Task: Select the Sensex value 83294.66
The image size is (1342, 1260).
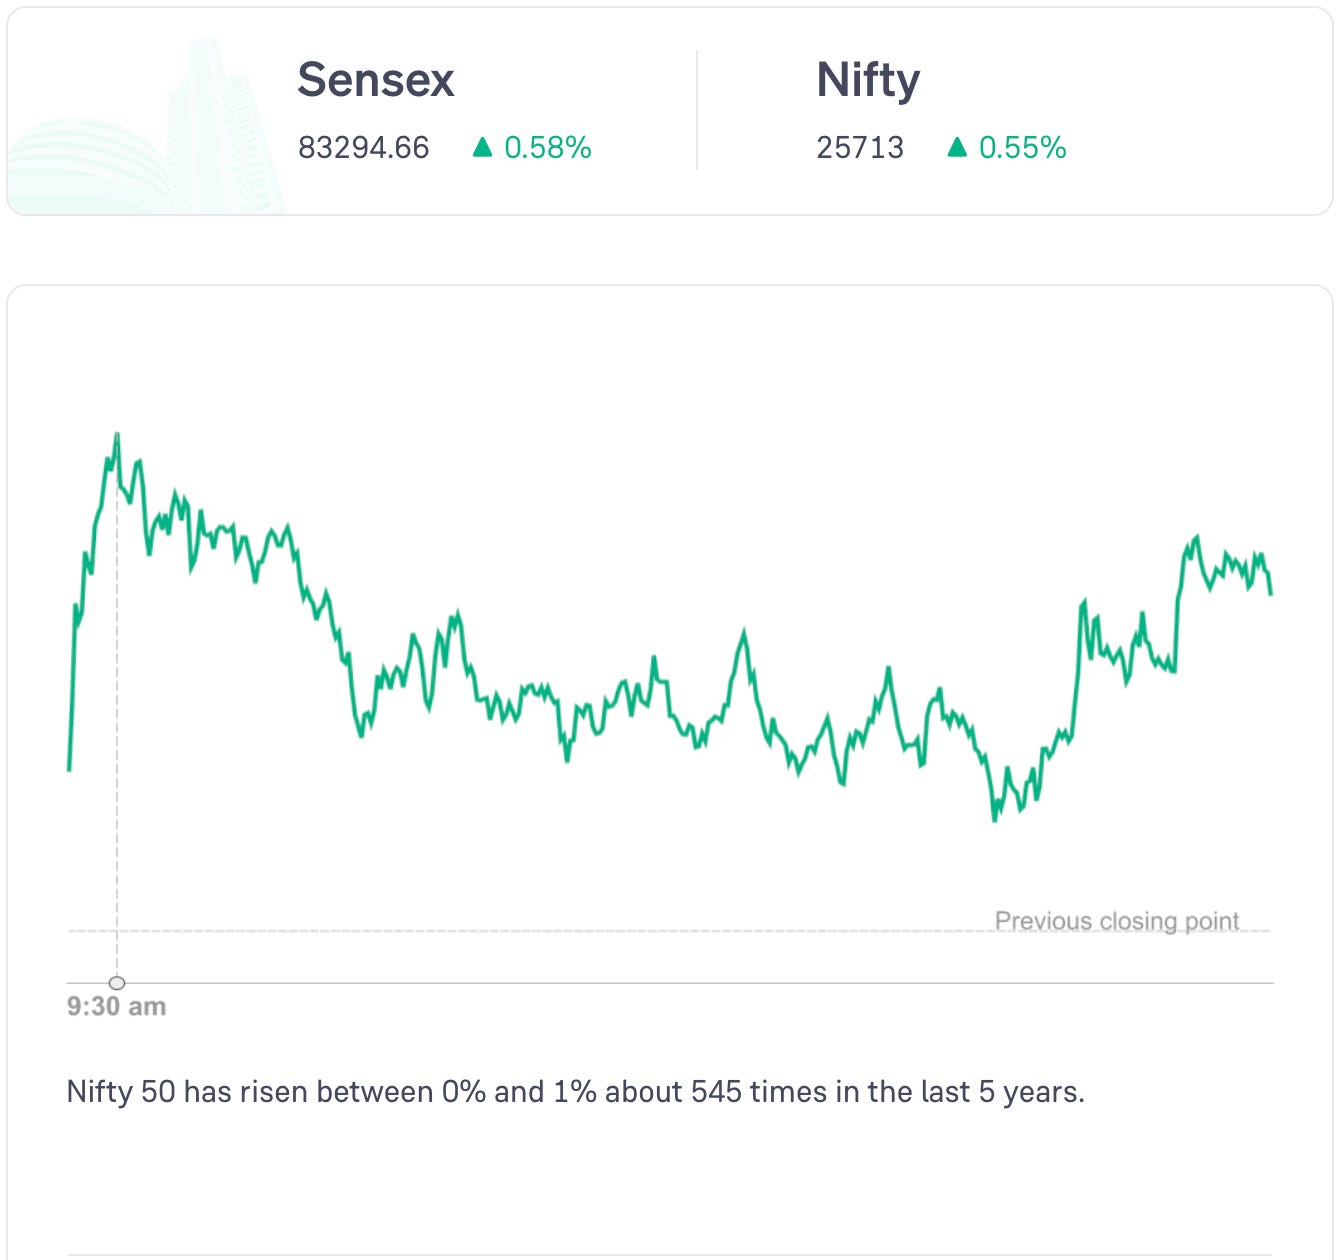Action: coord(364,148)
